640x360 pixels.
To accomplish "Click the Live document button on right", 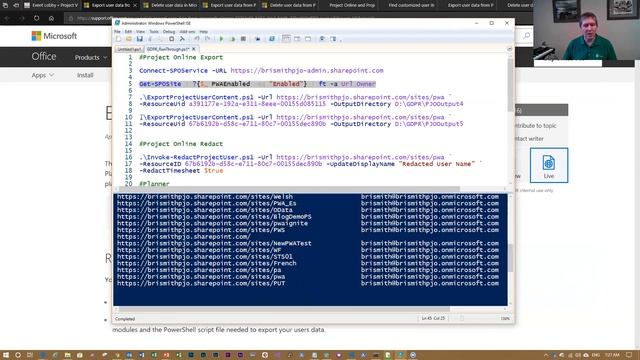I will [549, 165].
